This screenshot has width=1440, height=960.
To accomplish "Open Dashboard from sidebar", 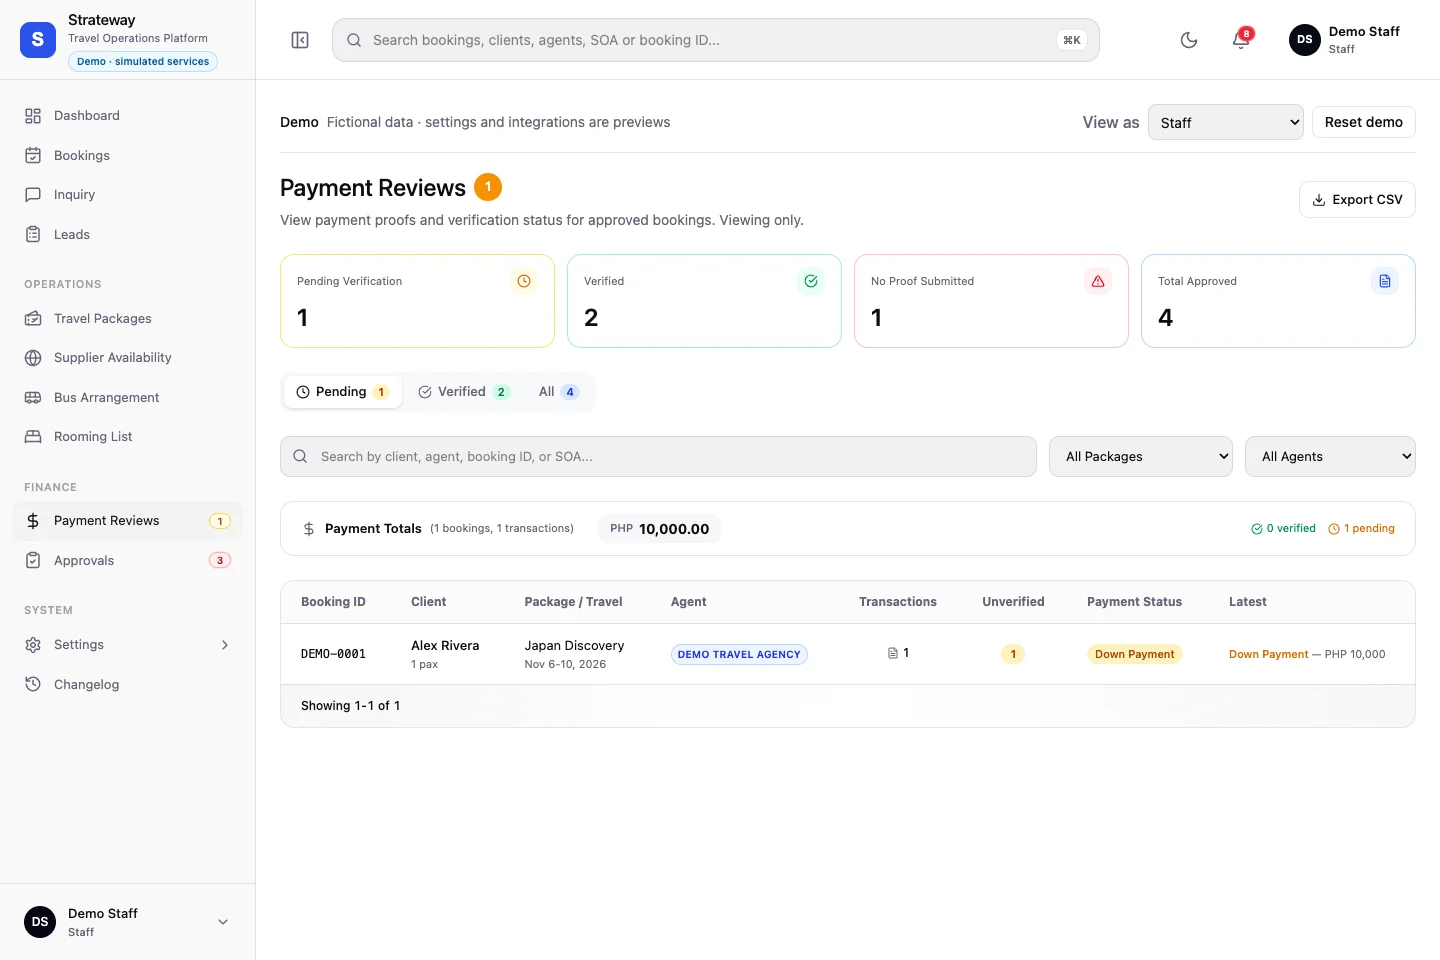I will pyautogui.click(x=127, y=116).
